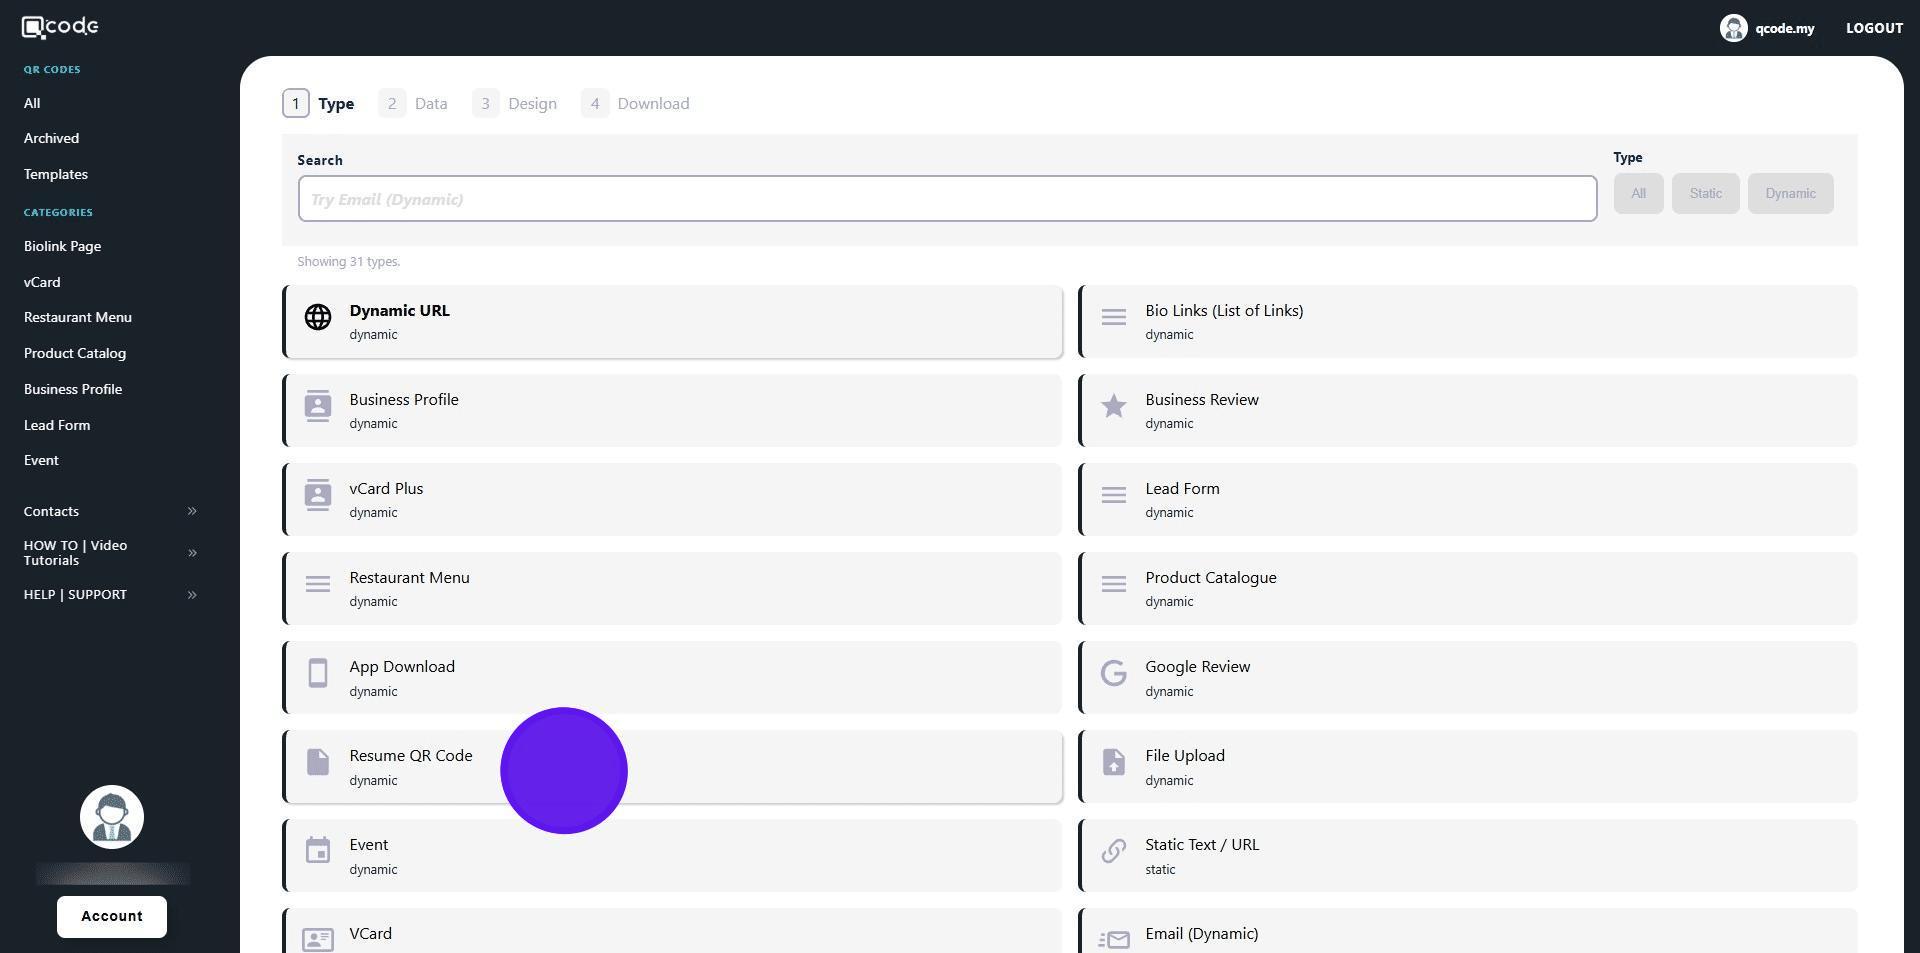Show All types filter
This screenshot has height=953, width=1920.
pos(1637,194)
